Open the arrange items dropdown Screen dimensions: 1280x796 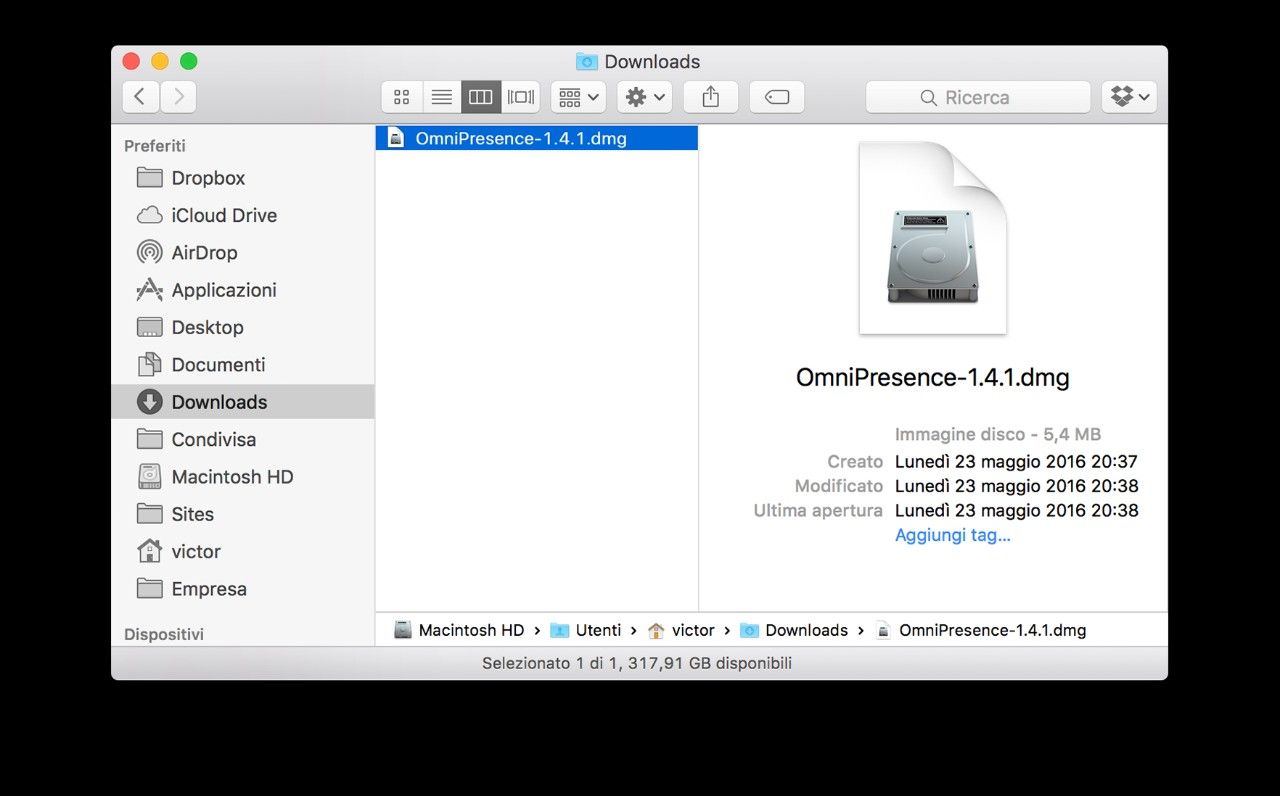578,97
